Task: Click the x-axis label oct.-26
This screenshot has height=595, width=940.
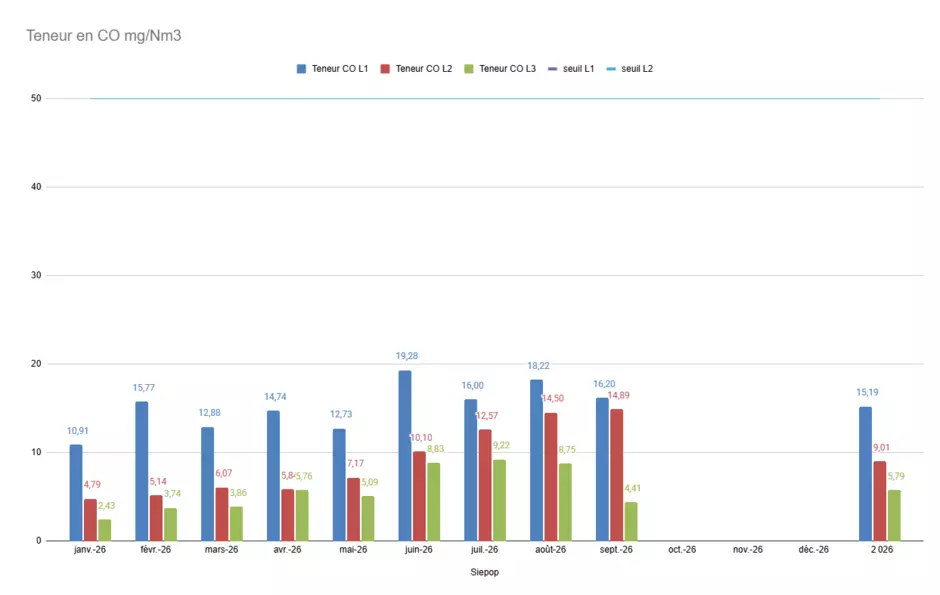Action: click(x=682, y=549)
